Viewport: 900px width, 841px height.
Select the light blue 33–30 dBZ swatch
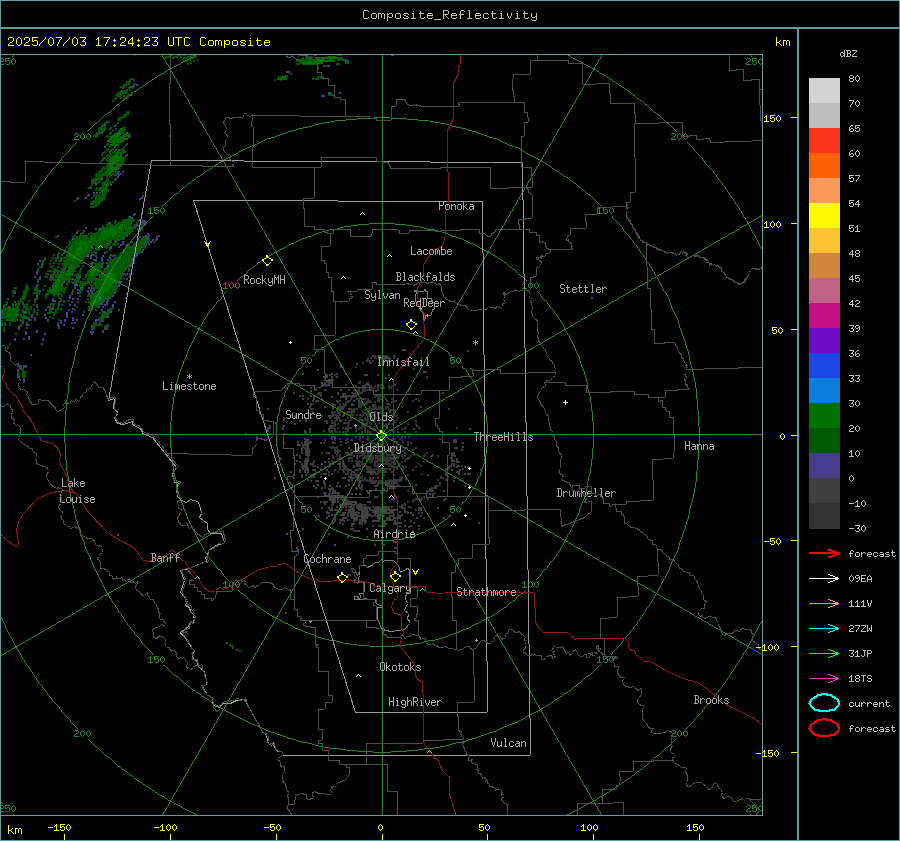(824, 390)
